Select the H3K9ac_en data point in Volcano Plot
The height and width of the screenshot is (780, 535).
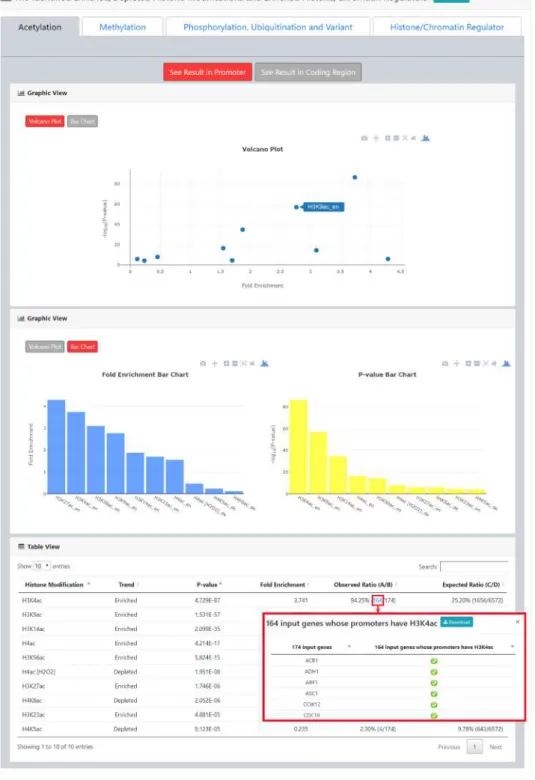(x=296, y=207)
